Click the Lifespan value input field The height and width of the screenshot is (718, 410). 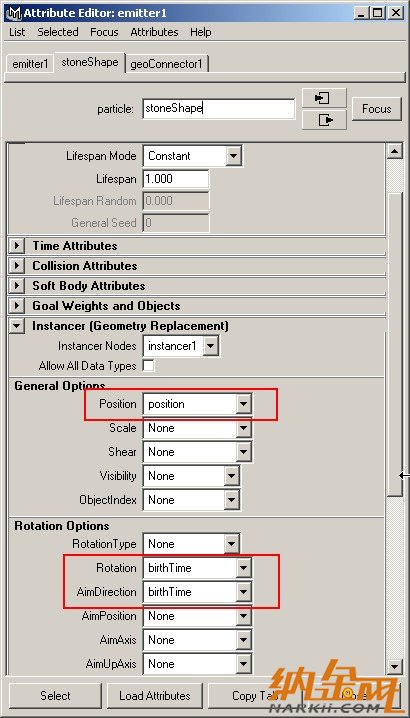(176, 179)
